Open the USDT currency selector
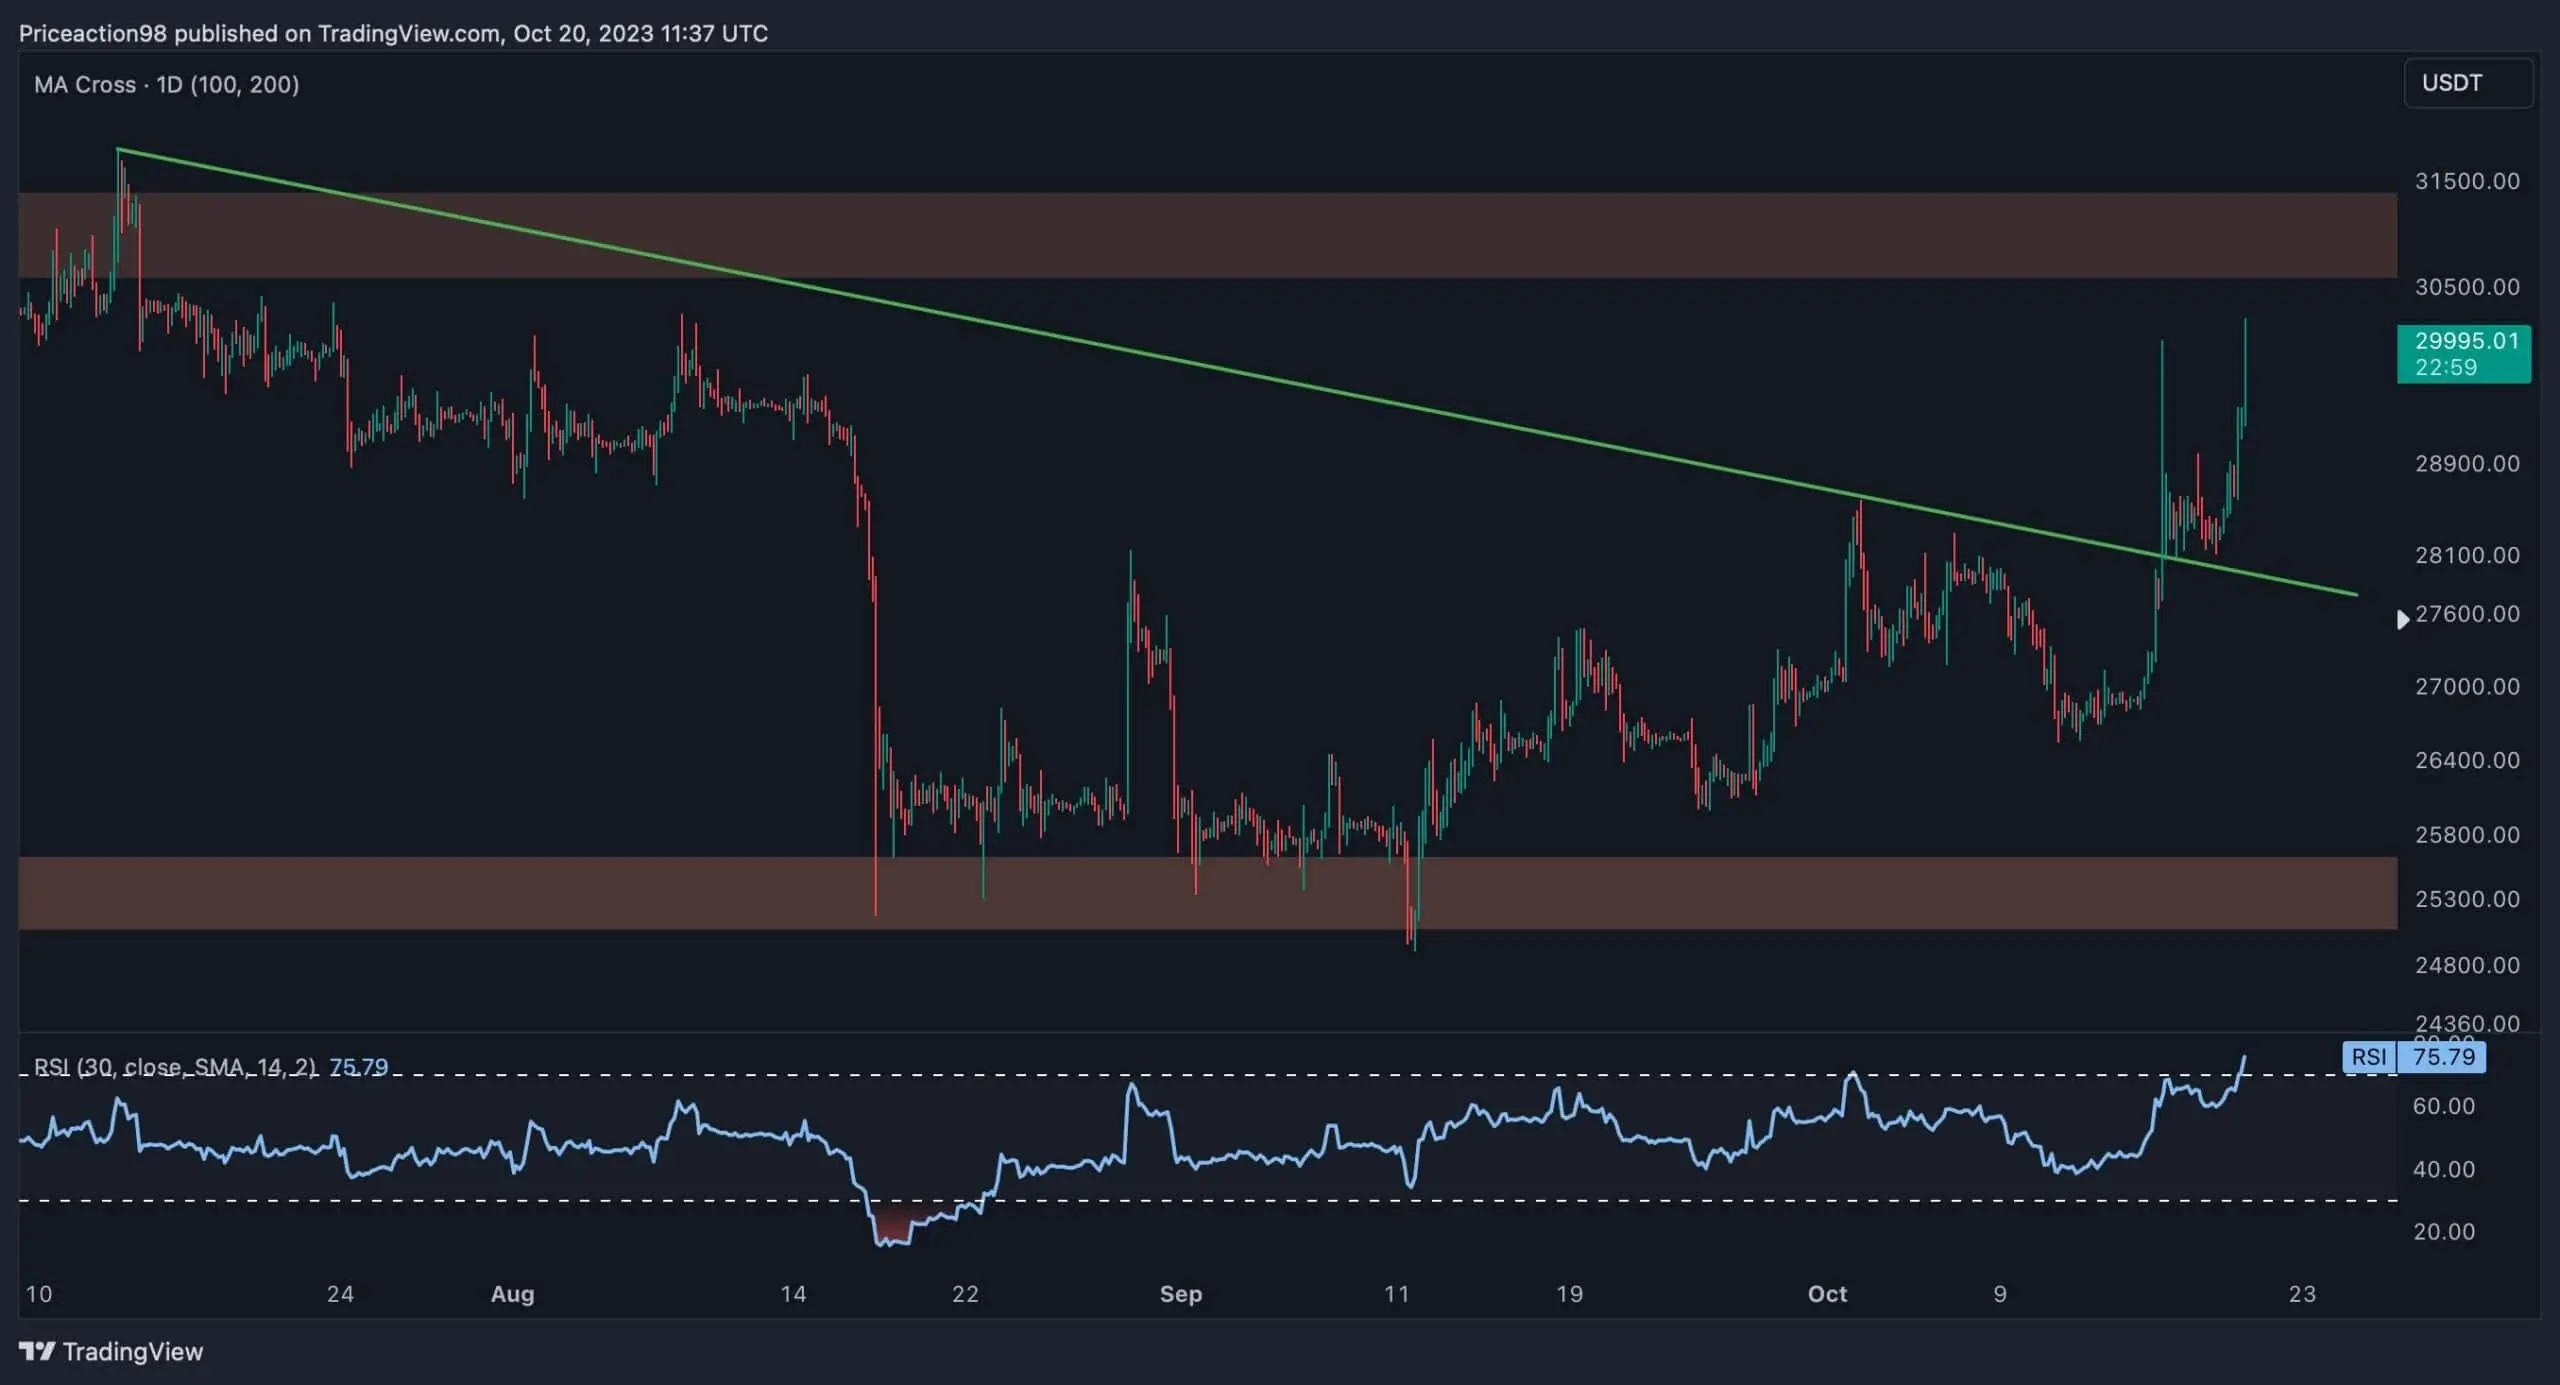Screen dimensions: 2560x1385 pos(2467,83)
